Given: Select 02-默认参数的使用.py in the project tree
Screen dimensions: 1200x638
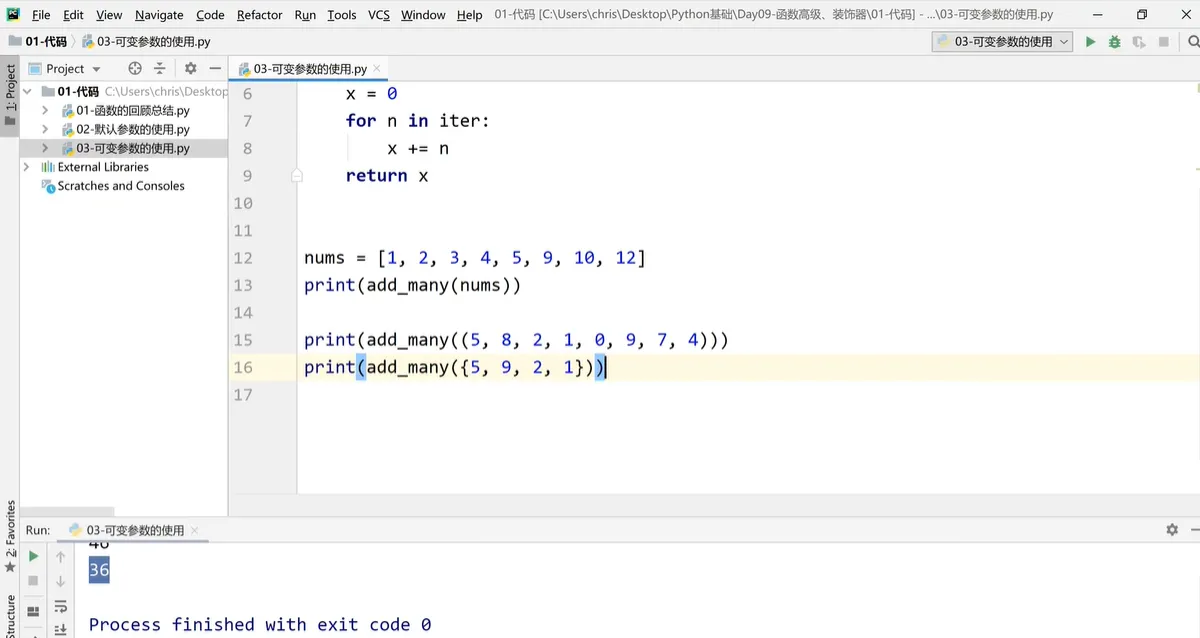Looking at the screenshot, I should pyautogui.click(x=124, y=130).
